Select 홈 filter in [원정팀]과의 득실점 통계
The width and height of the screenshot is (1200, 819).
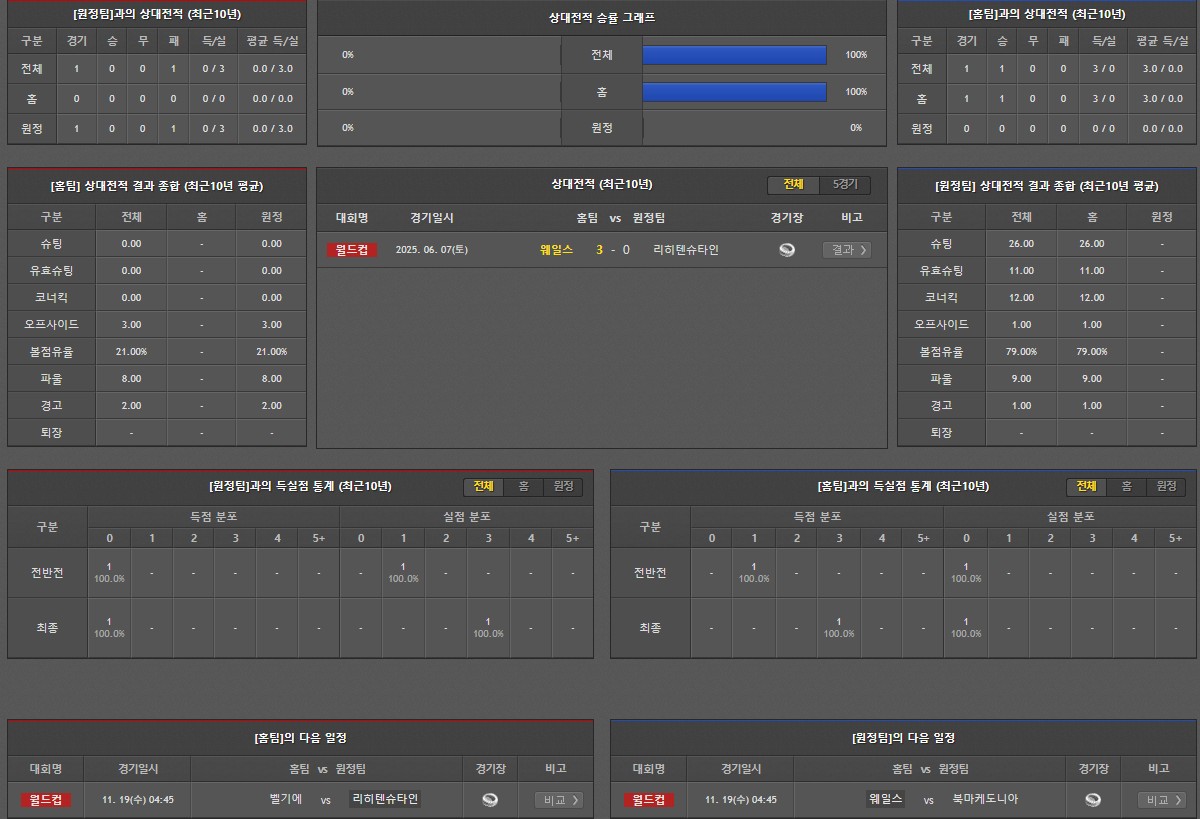coord(523,487)
